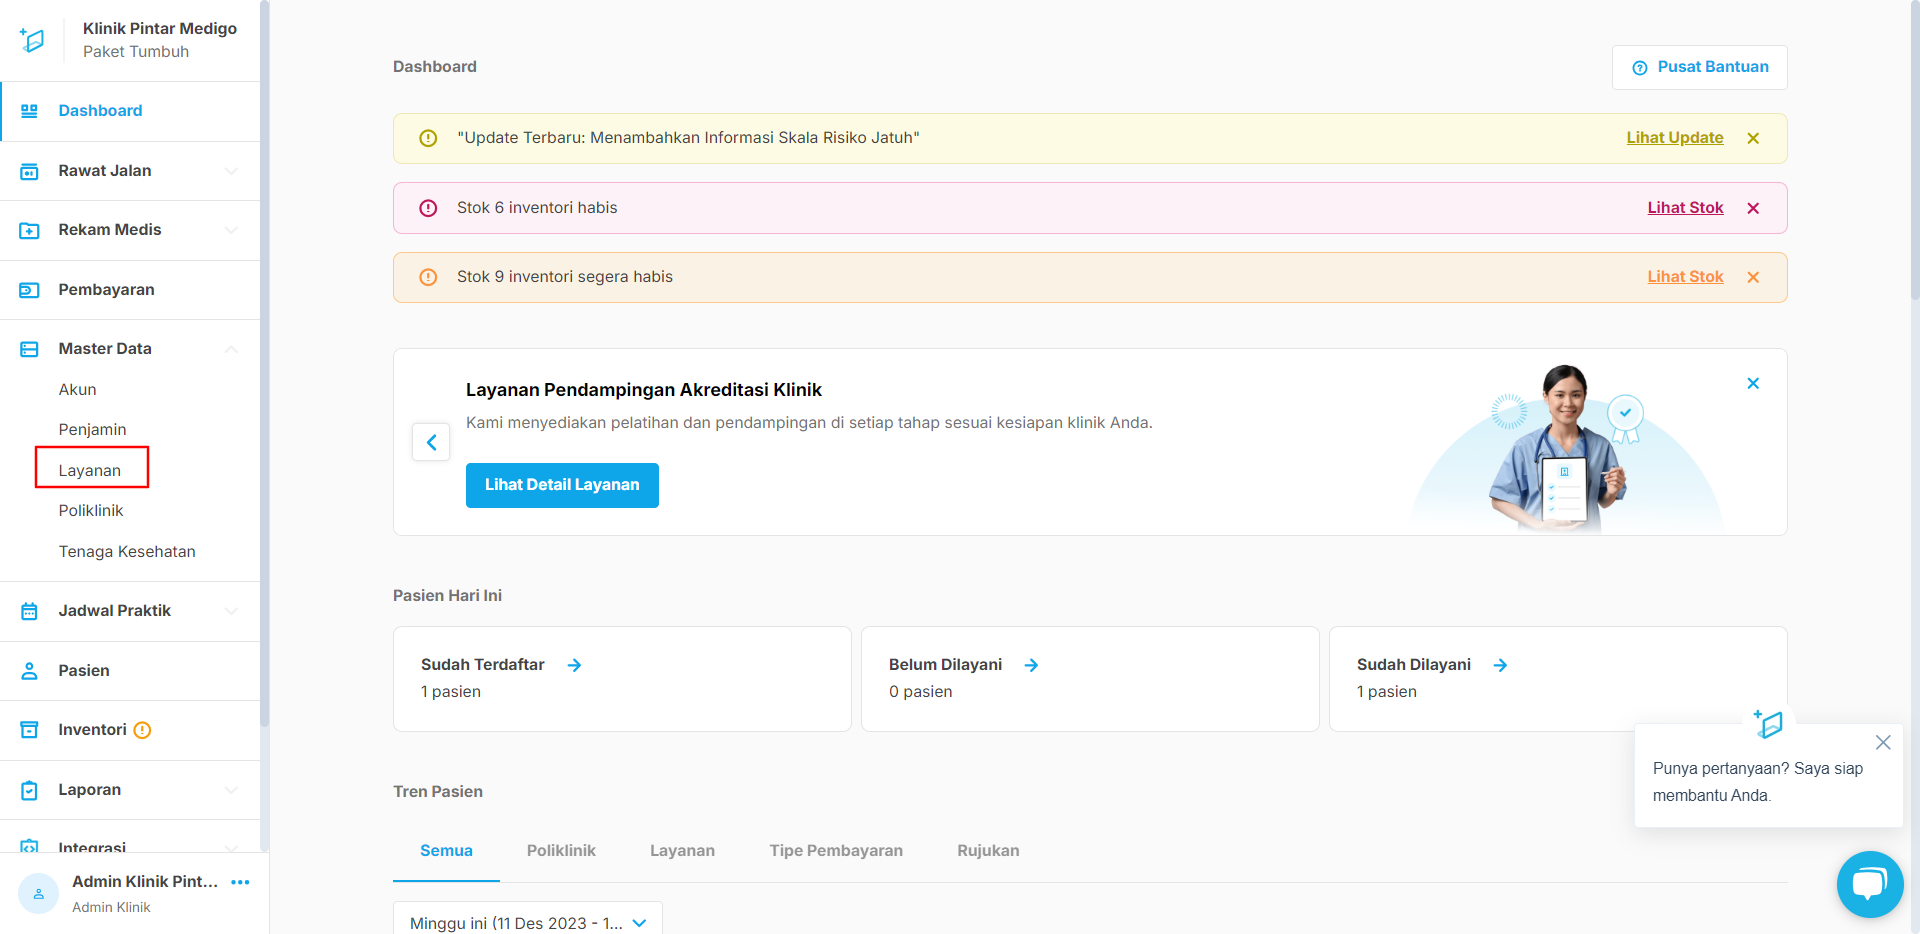
Task: Open the Minggu ini date range dropdown
Action: pyautogui.click(x=528, y=921)
